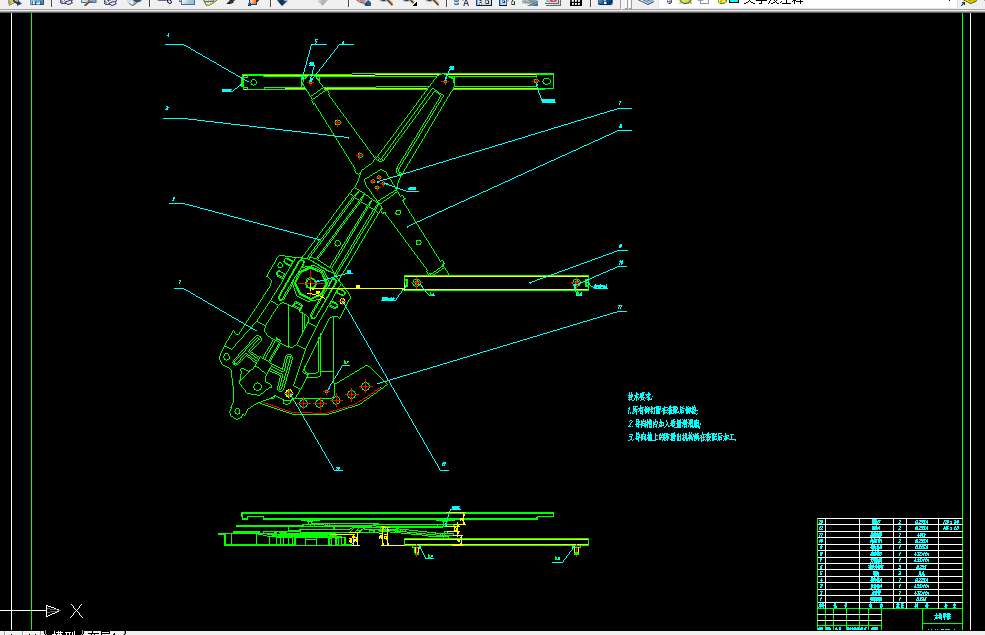Screen dimensions: 985x635
Task: Select the 技术要求 heading text
Action: click(640, 396)
